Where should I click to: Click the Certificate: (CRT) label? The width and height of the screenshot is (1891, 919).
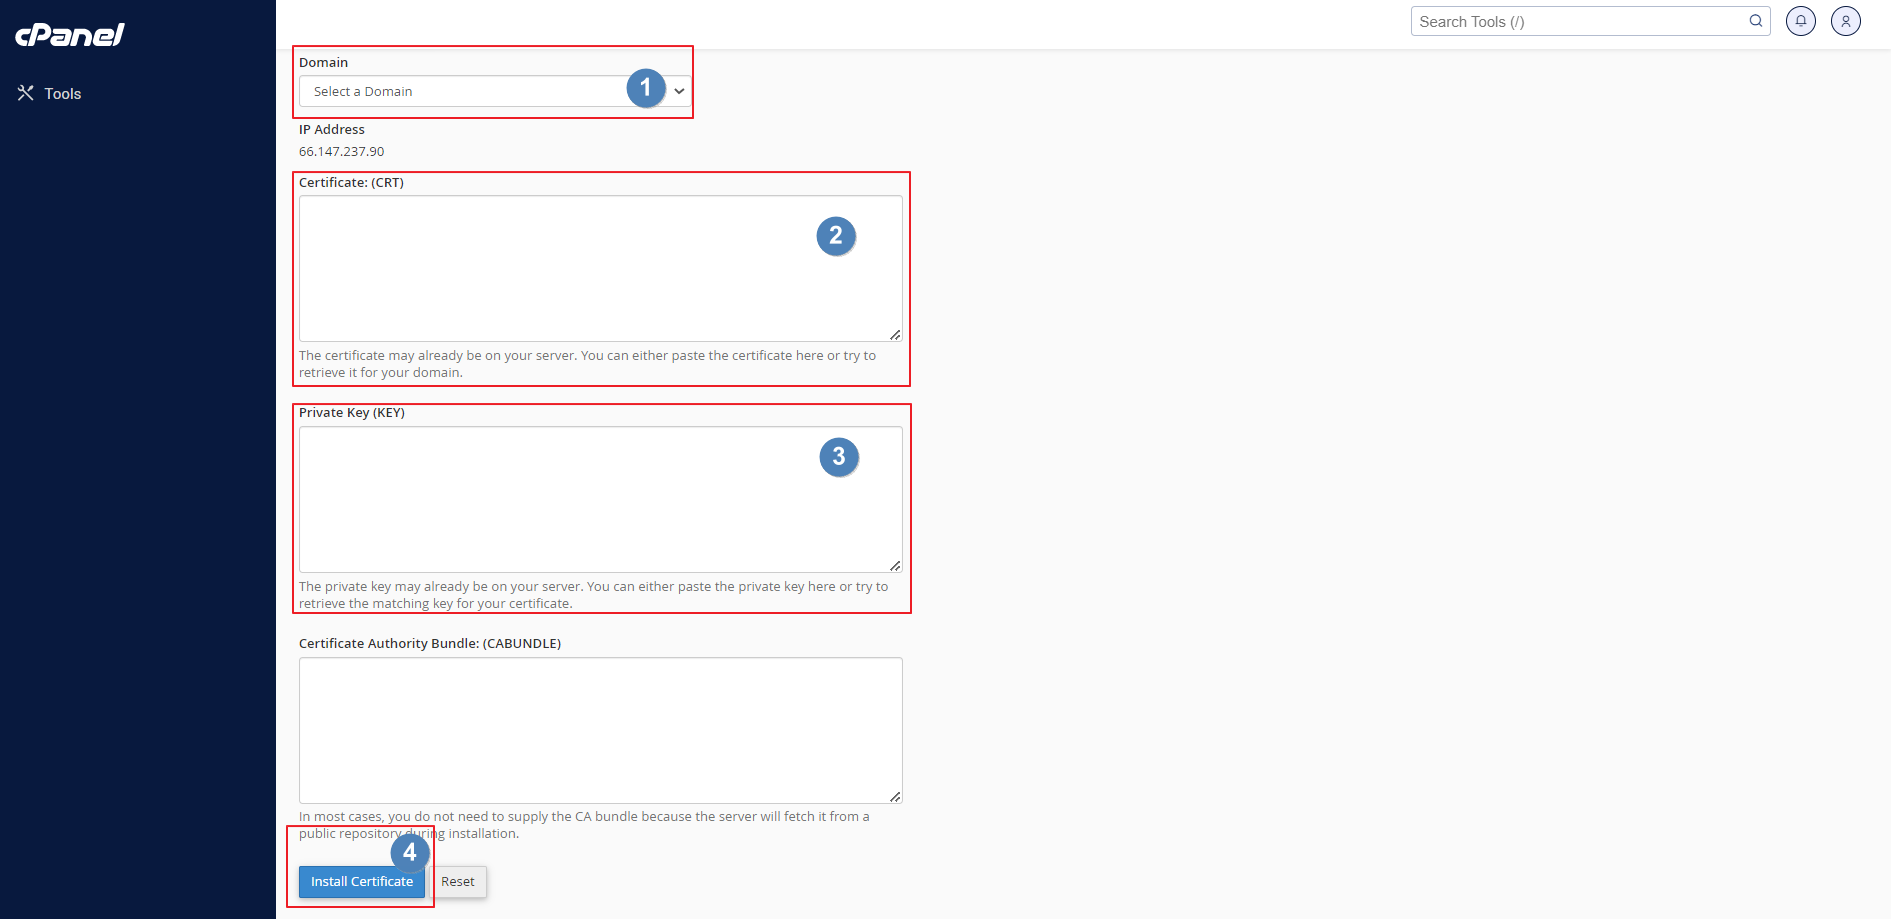(351, 183)
